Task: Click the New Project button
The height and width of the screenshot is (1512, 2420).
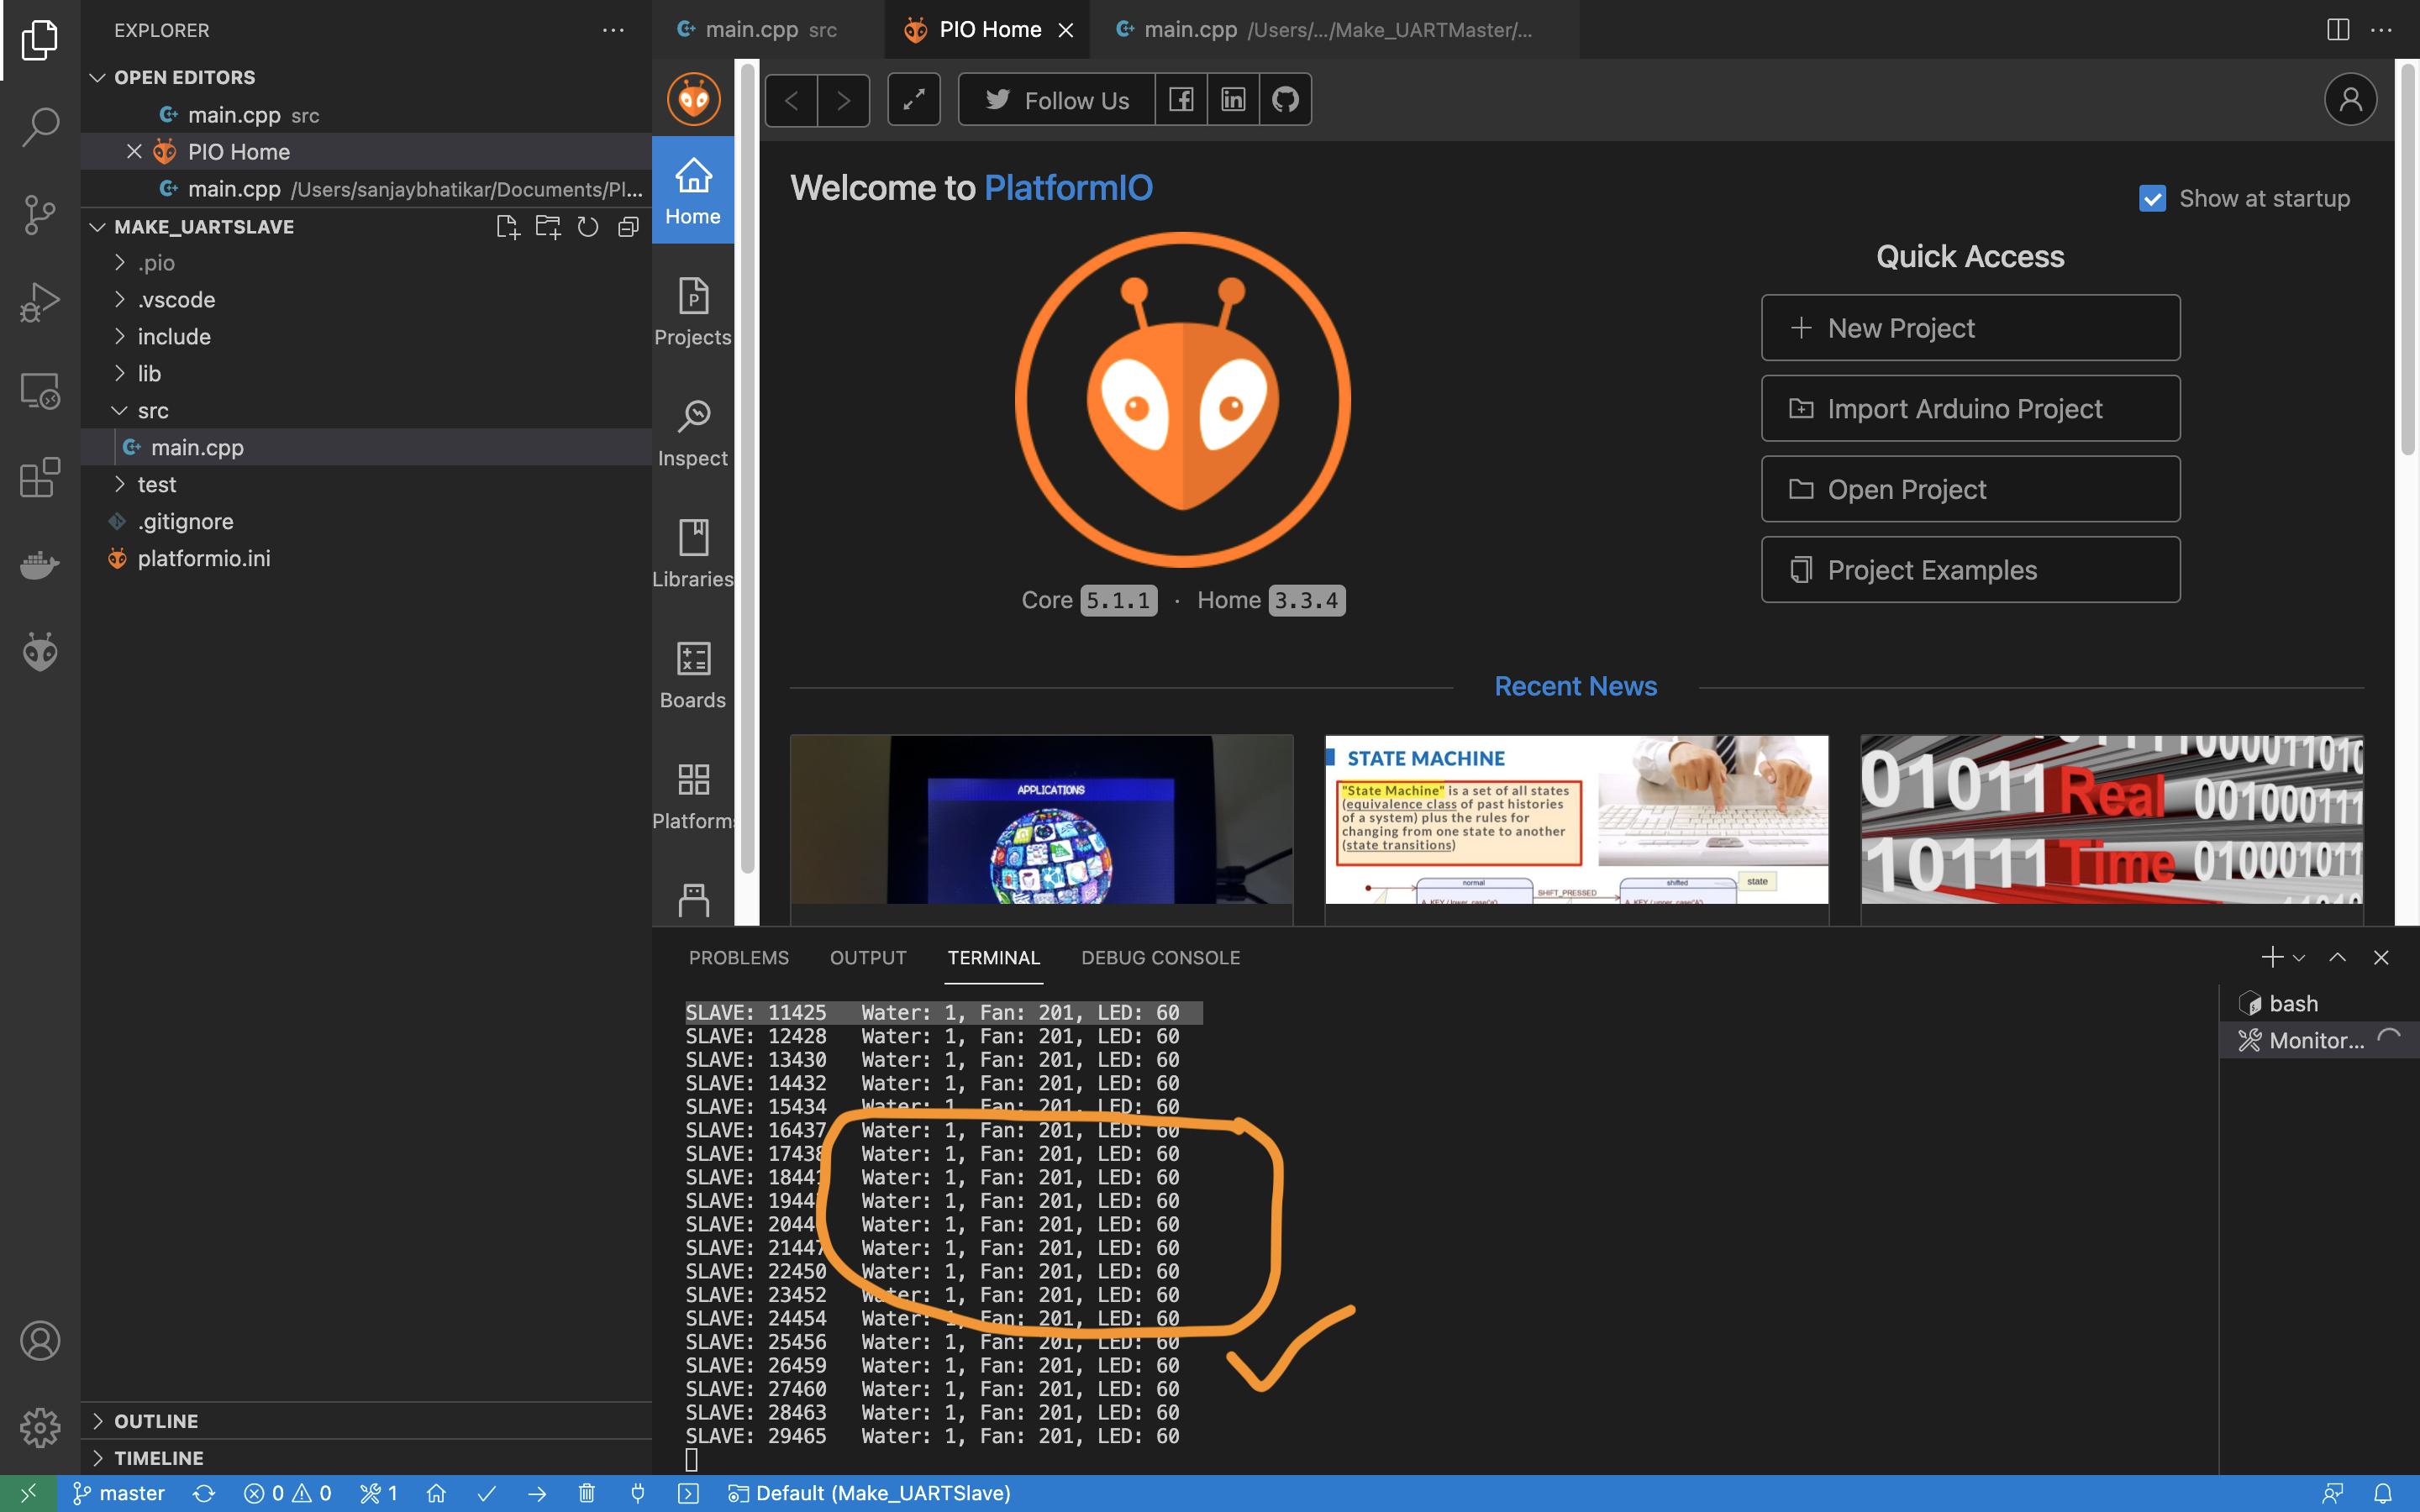Action: pyautogui.click(x=1969, y=328)
